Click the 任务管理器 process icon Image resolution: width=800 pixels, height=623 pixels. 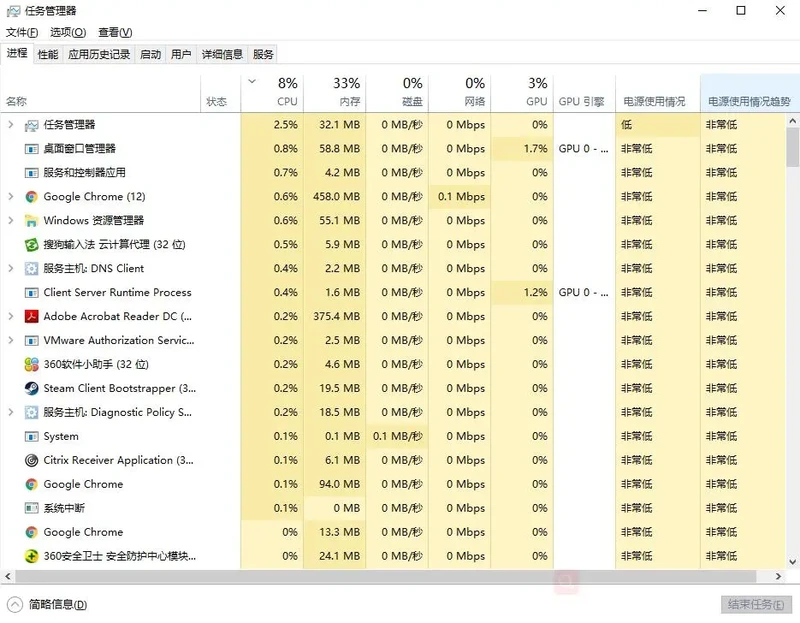(31, 125)
